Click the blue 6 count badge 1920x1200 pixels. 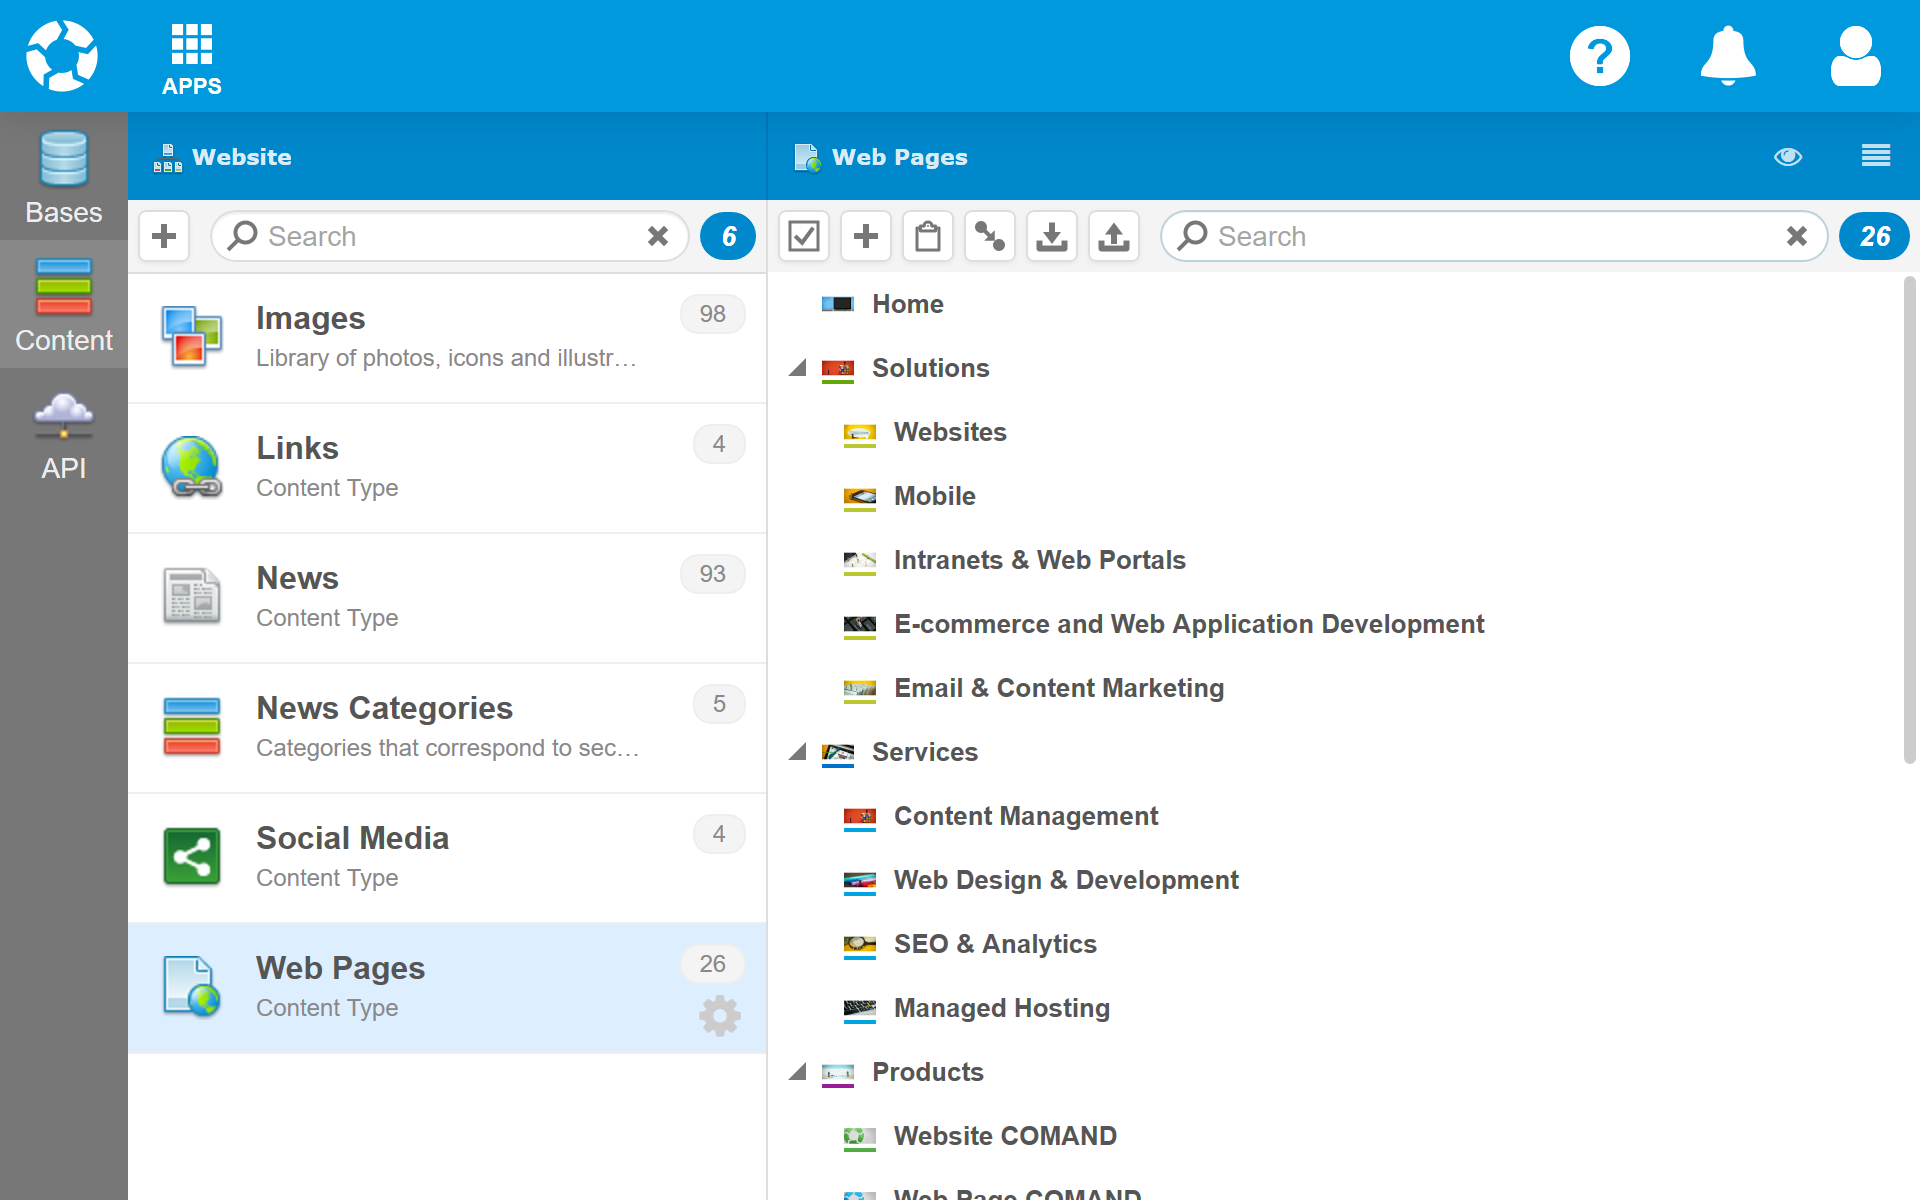point(728,236)
